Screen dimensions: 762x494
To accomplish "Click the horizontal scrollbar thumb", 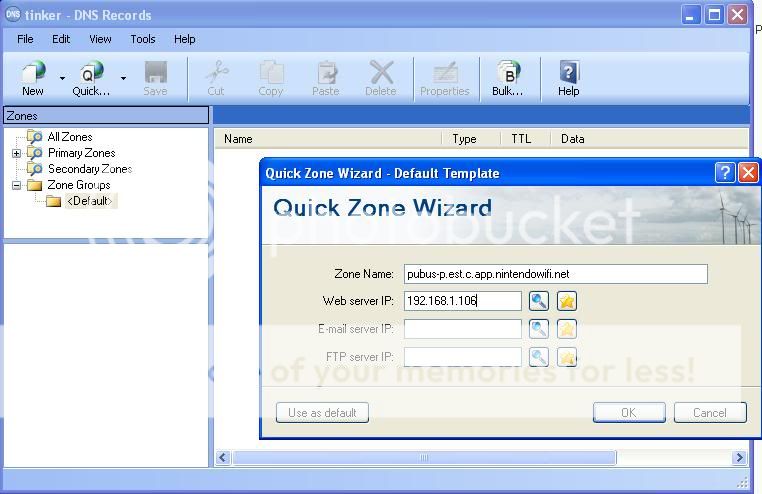I will 424,458.
